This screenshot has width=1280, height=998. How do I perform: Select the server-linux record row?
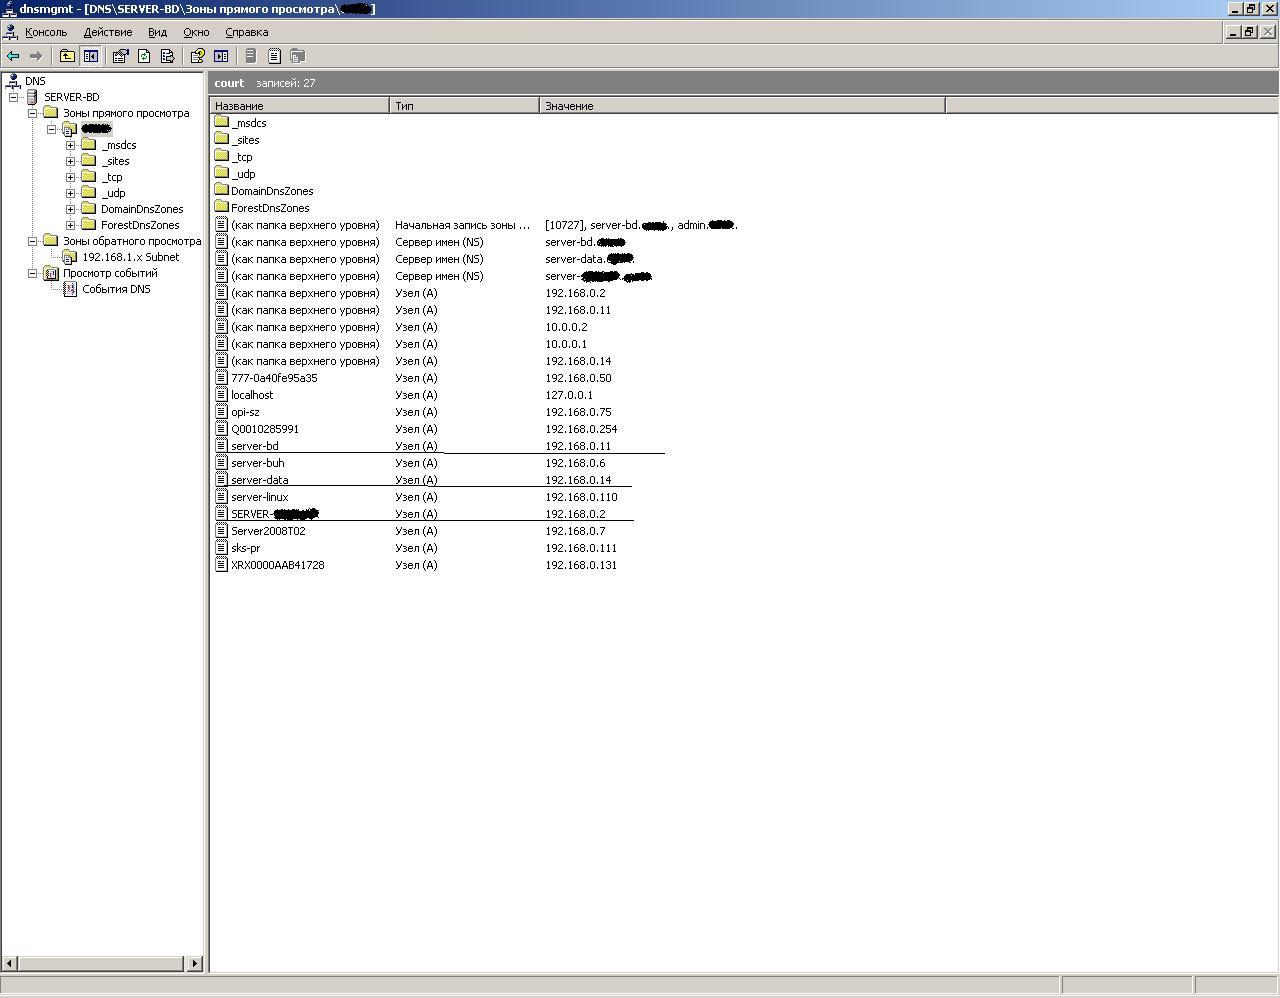[x=416, y=497]
